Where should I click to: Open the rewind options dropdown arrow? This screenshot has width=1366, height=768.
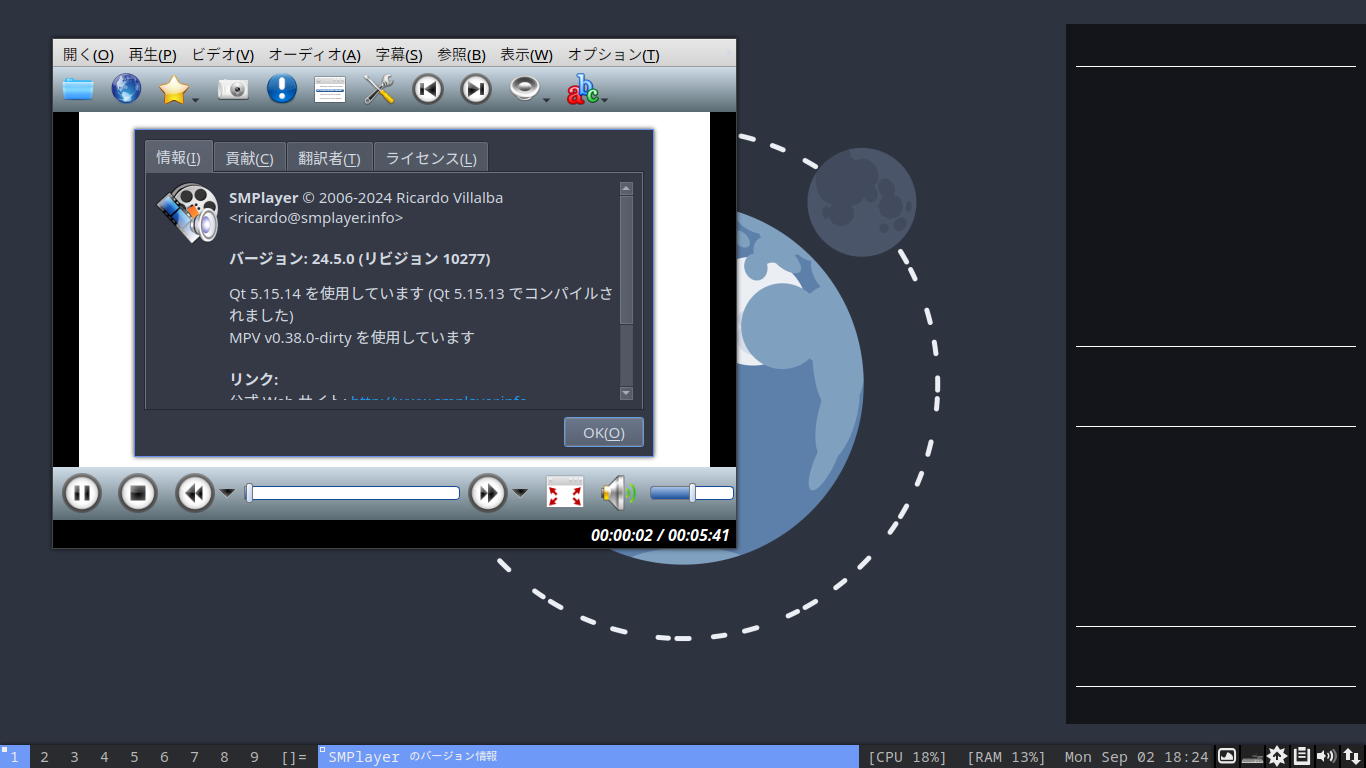tap(227, 492)
